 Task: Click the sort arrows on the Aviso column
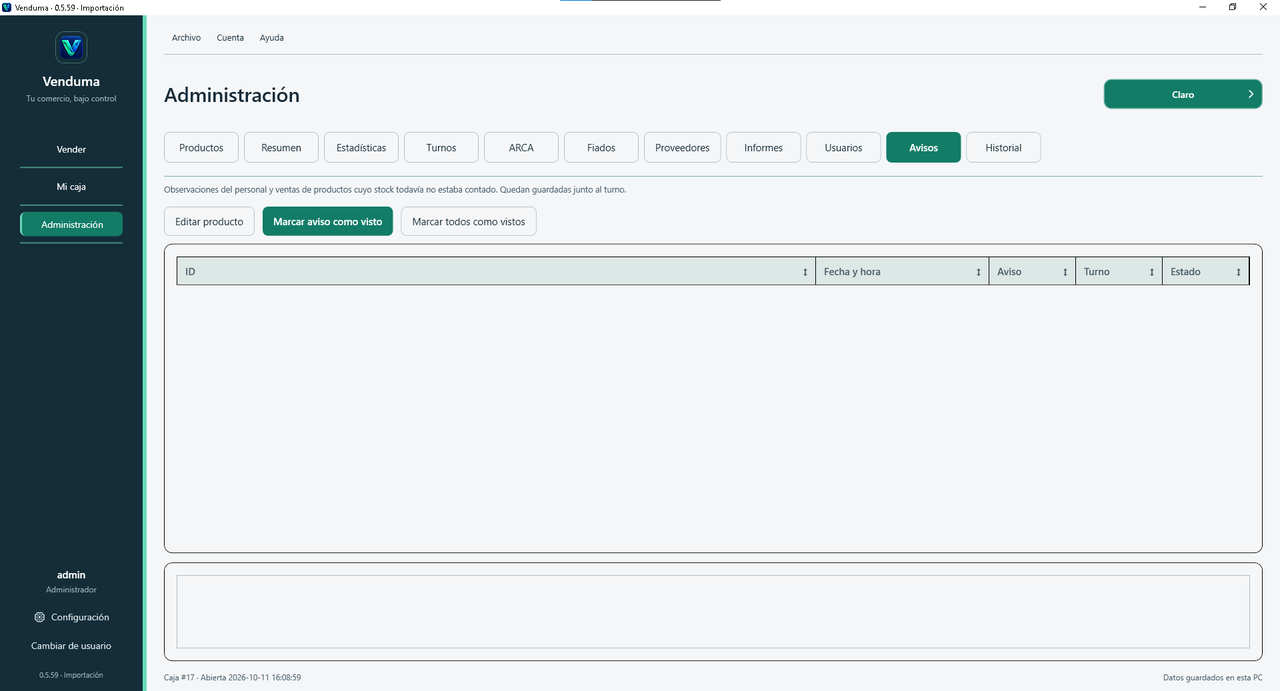(x=1065, y=272)
